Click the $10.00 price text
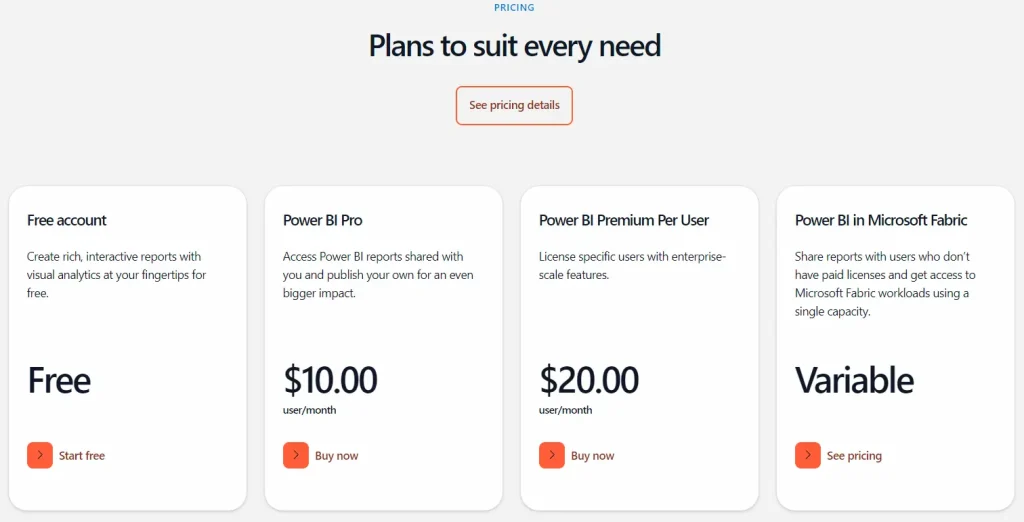The width and height of the screenshot is (1024, 522). point(330,380)
